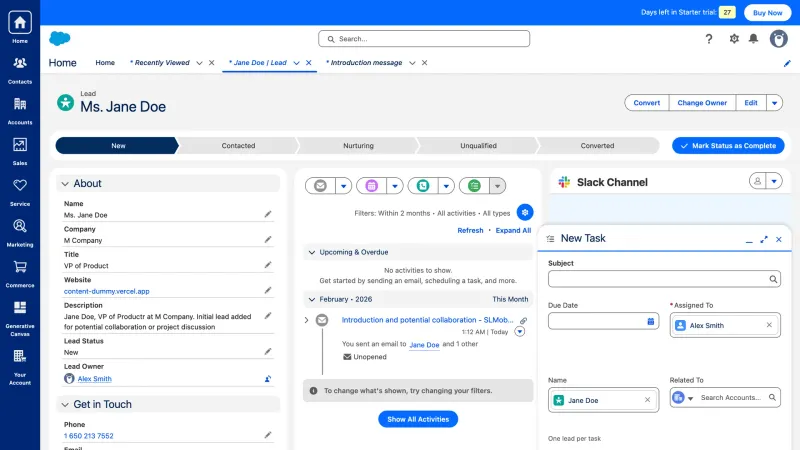Open Generative Canvas in the sidebar

[20, 318]
